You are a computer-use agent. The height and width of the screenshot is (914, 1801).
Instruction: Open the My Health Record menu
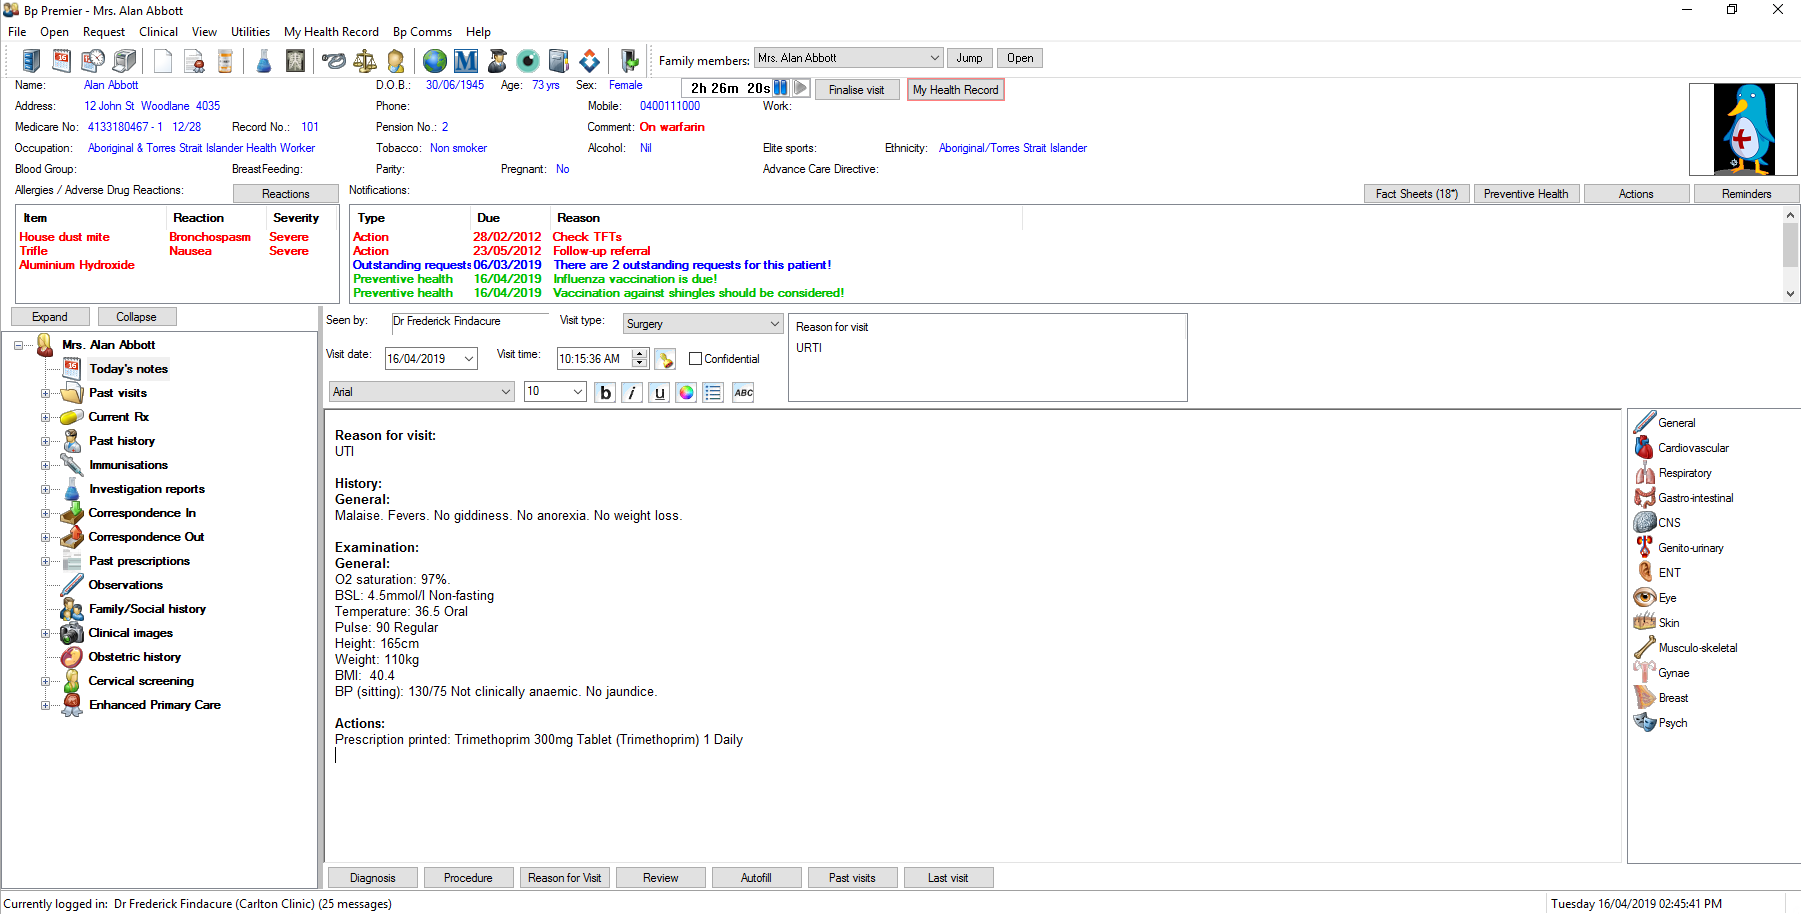tap(331, 31)
